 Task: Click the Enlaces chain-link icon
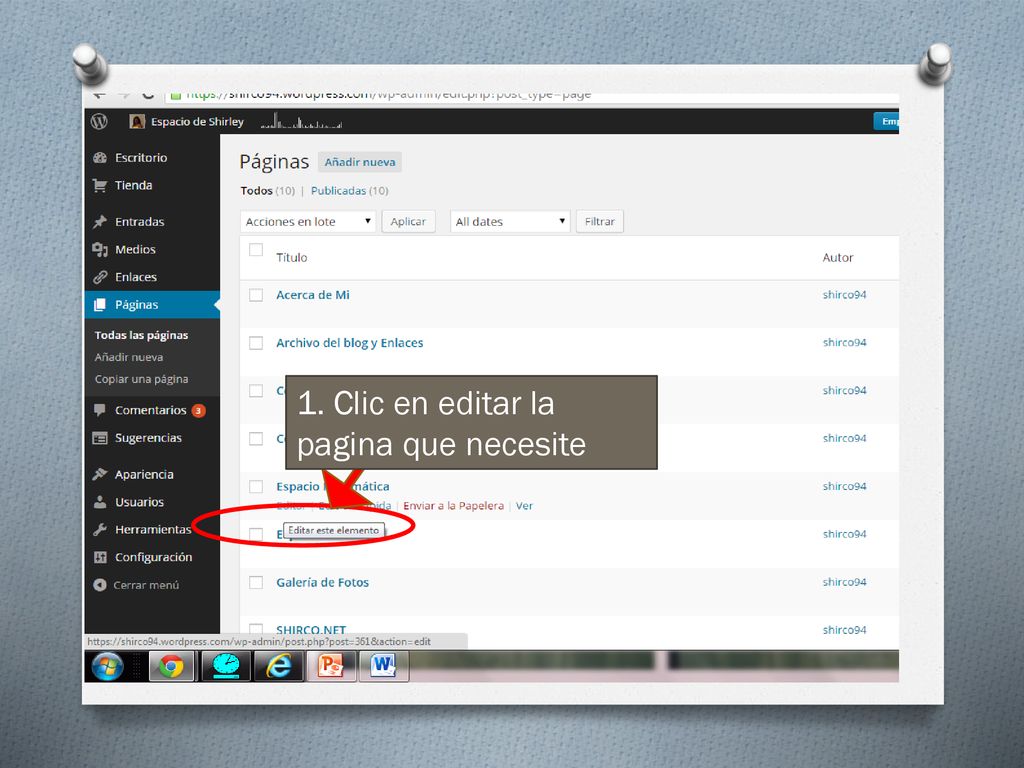click(100, 277)
